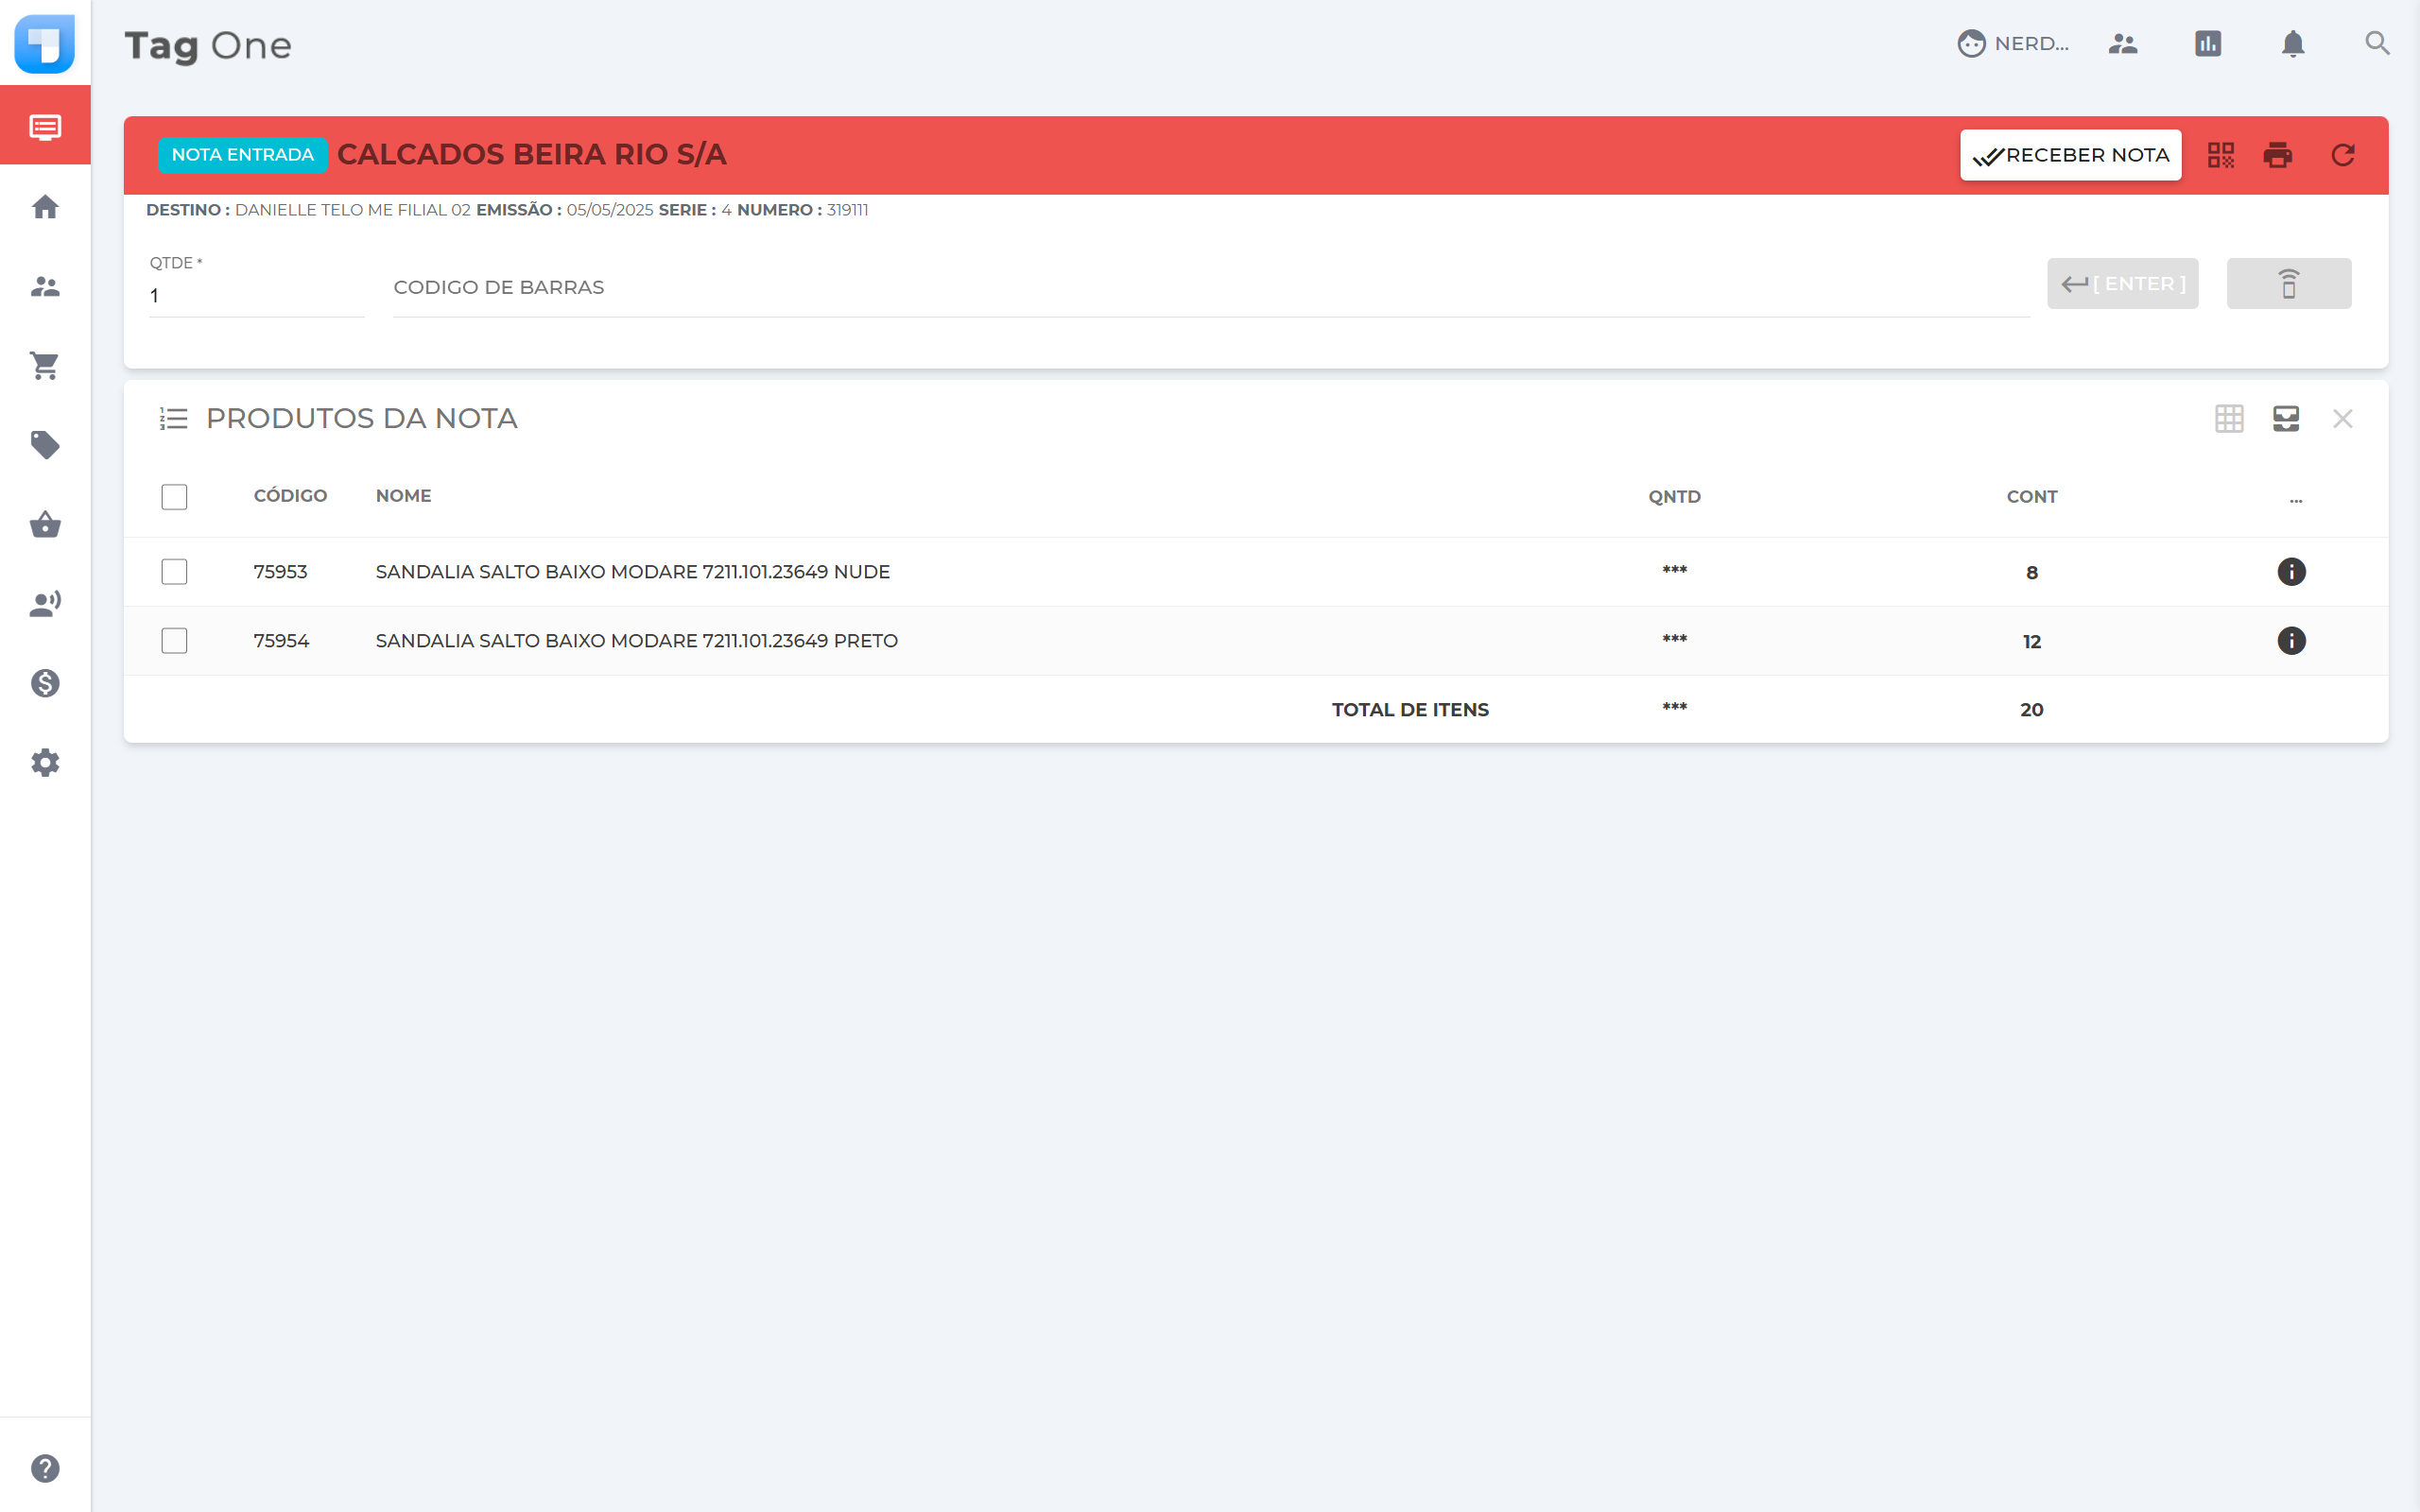Click the CONT value 8
The height and width of the screenshot is (1512, 2420).
pyautogui.click(x=2031, y=573)
